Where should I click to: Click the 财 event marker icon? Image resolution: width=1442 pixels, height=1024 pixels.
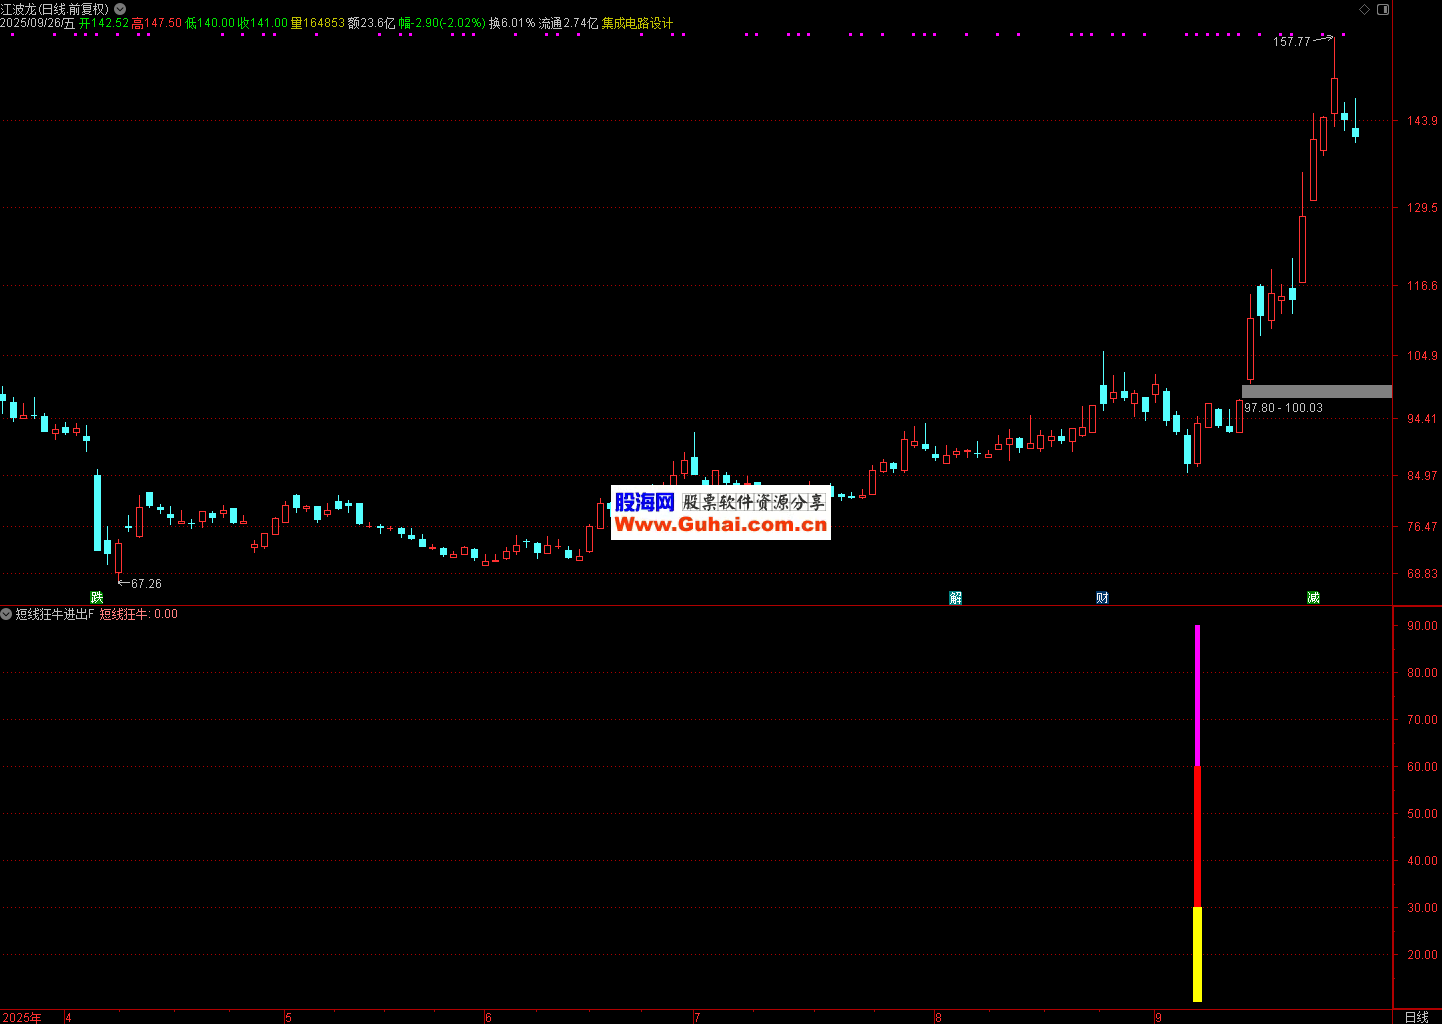click(x=1102, y=598)
